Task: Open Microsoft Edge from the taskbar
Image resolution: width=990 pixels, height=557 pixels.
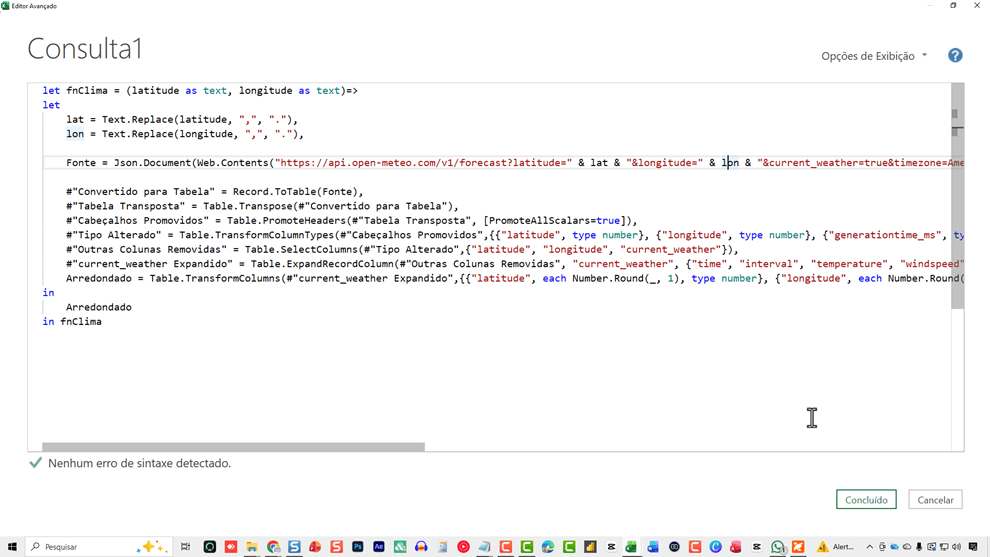Action: (548, 547)
